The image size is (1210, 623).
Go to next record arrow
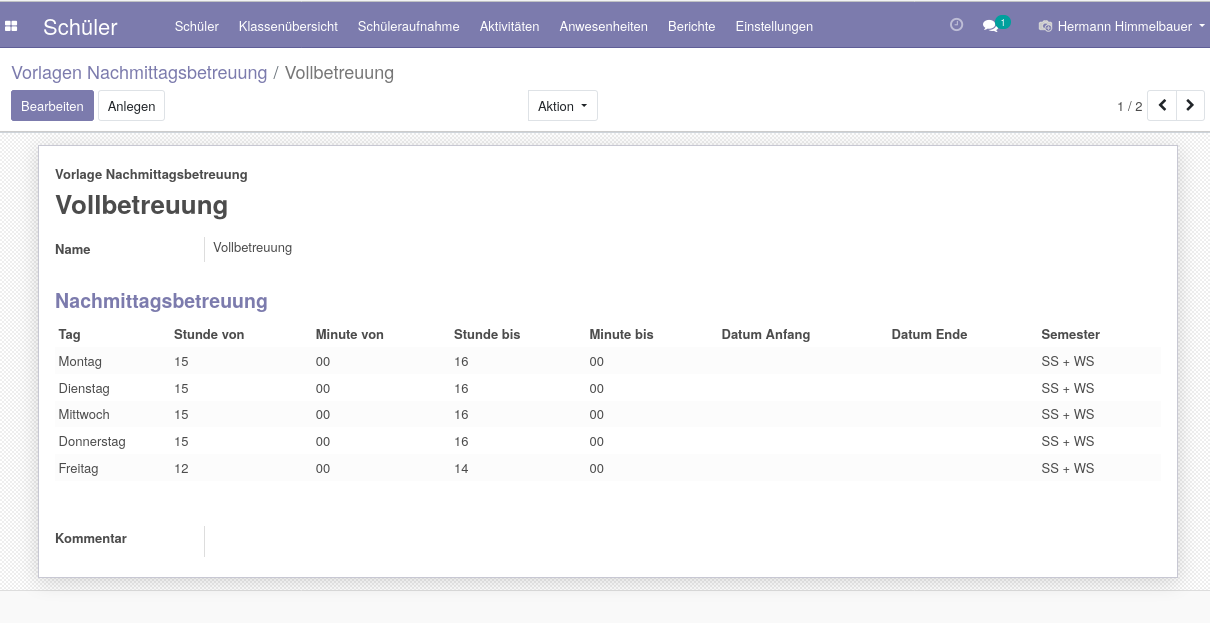[1190, 105]
